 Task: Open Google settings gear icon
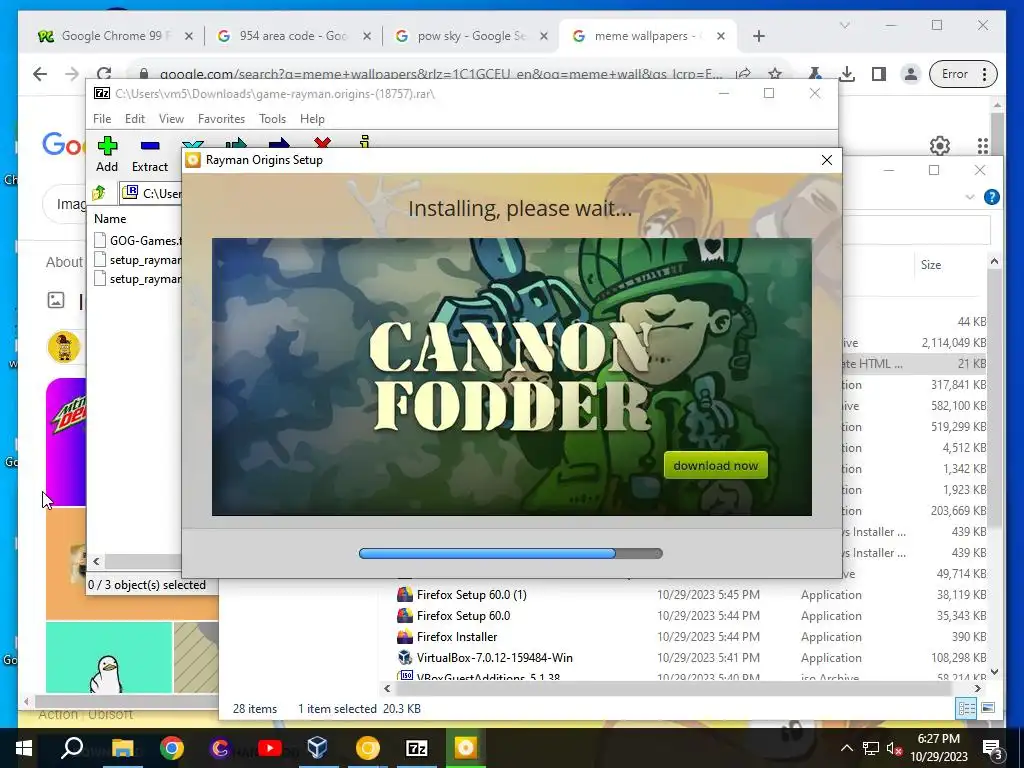point(940,145)
